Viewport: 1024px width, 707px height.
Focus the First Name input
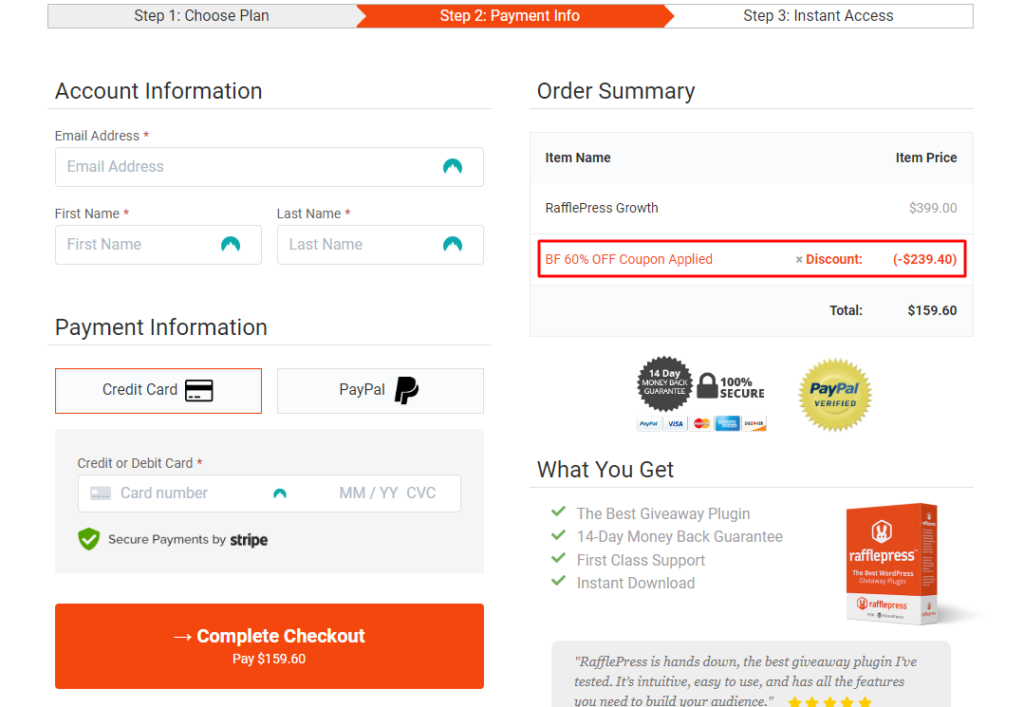pos(159,244)
